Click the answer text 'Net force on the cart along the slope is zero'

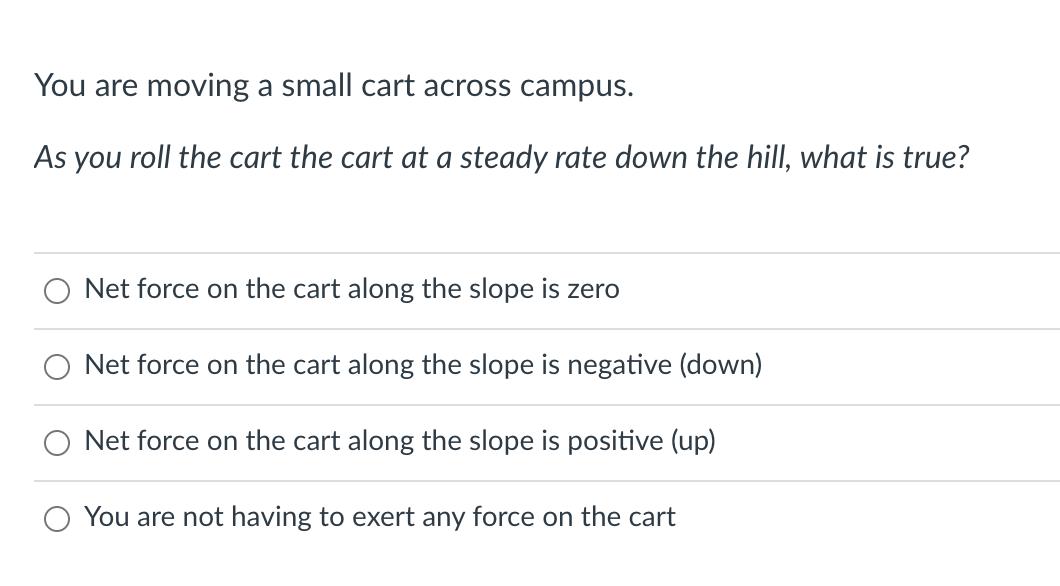tap(352, 289)
